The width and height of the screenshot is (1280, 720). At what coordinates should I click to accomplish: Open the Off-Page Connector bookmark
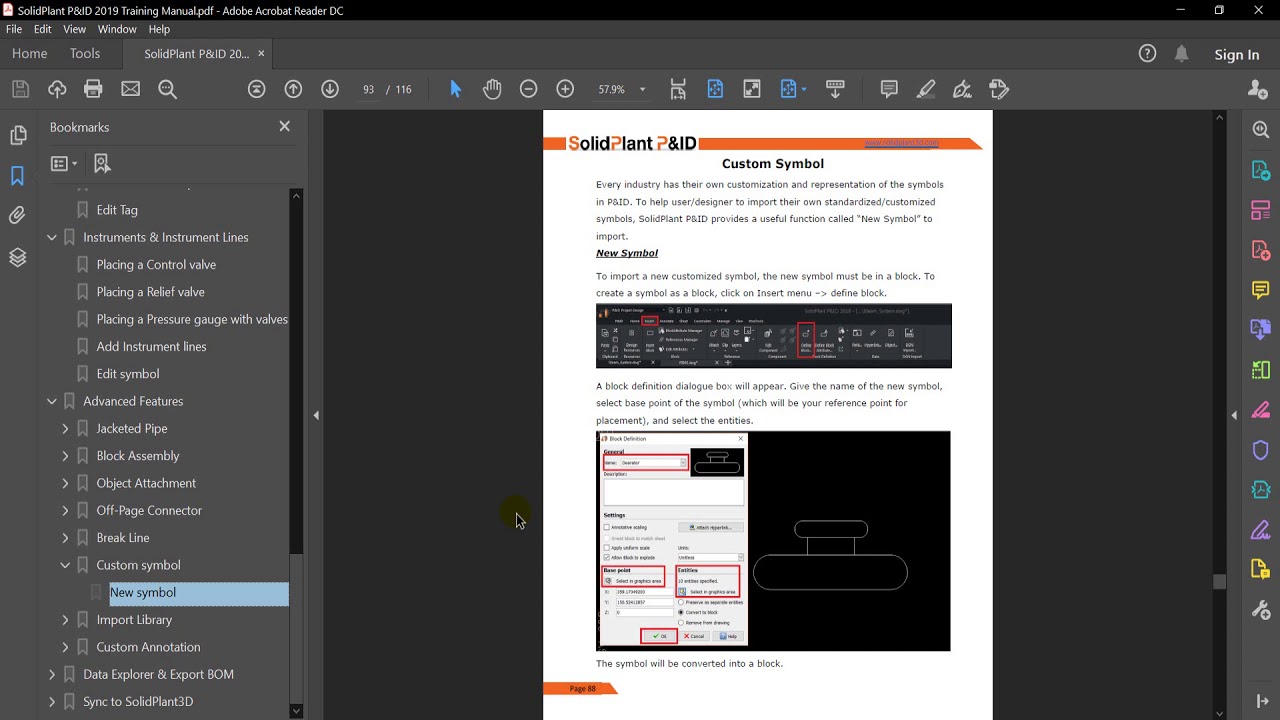(149, 510)
